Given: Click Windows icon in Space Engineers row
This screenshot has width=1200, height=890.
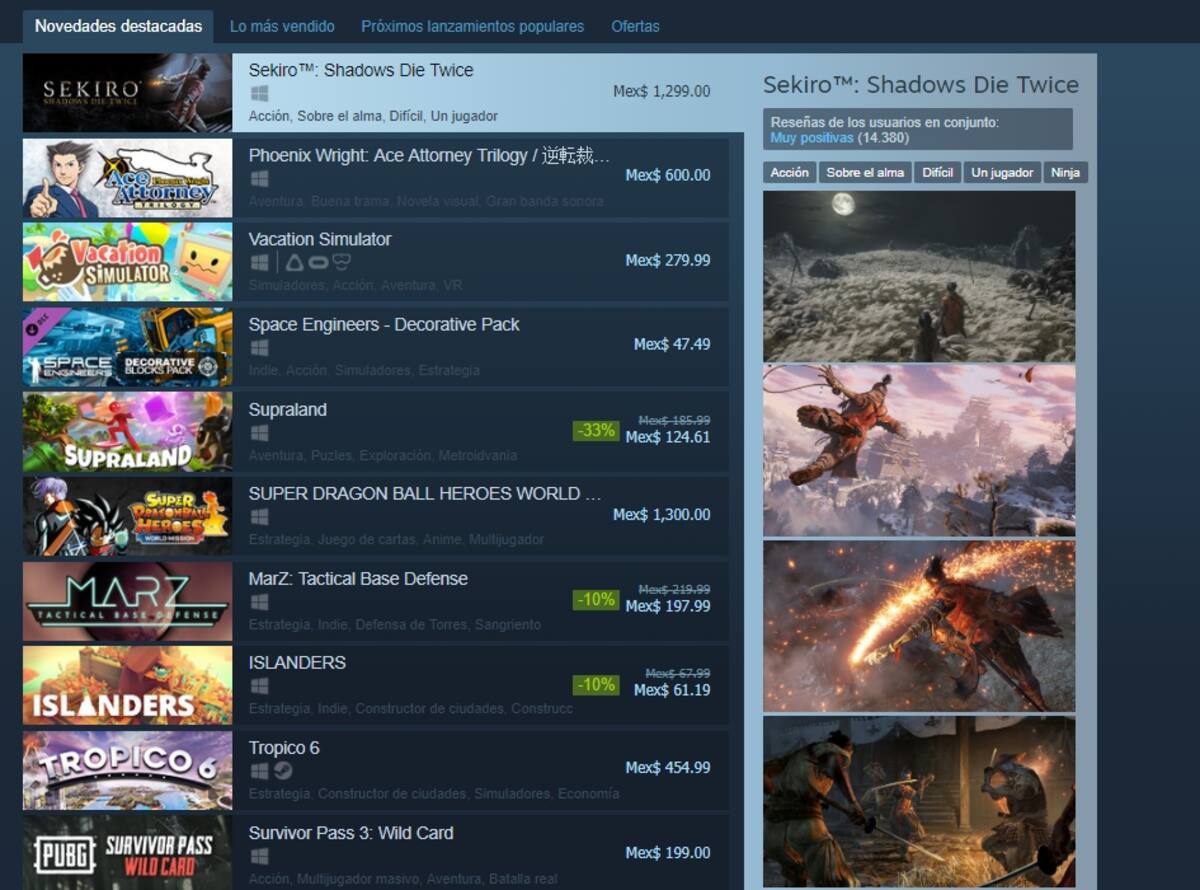Looking at the screenshot, I should coord(259,347).
